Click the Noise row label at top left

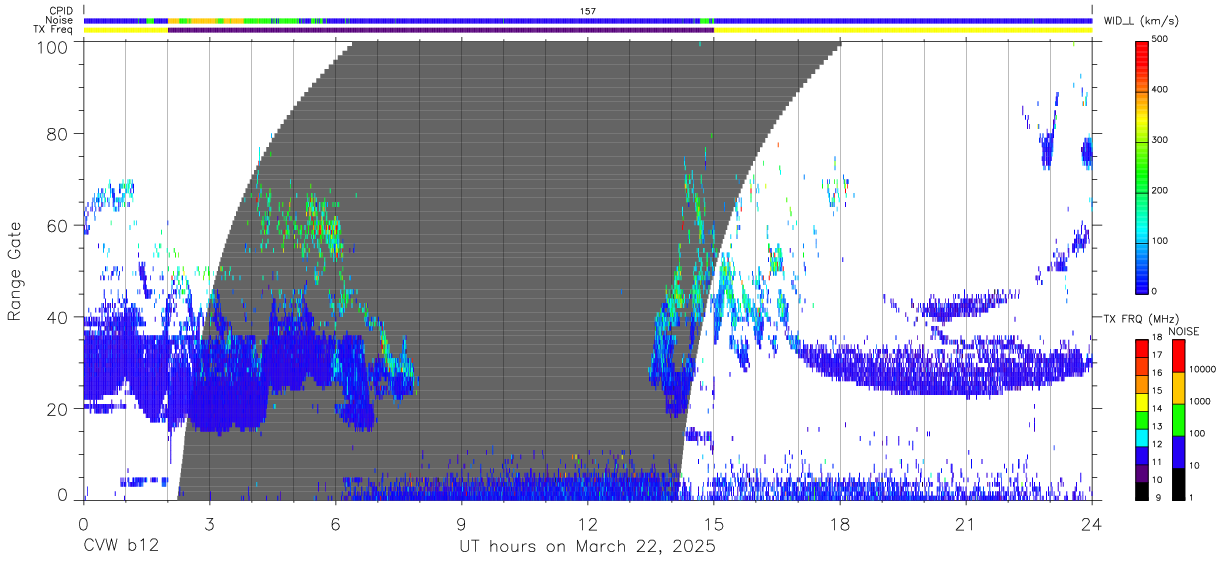tap(60, 20)
